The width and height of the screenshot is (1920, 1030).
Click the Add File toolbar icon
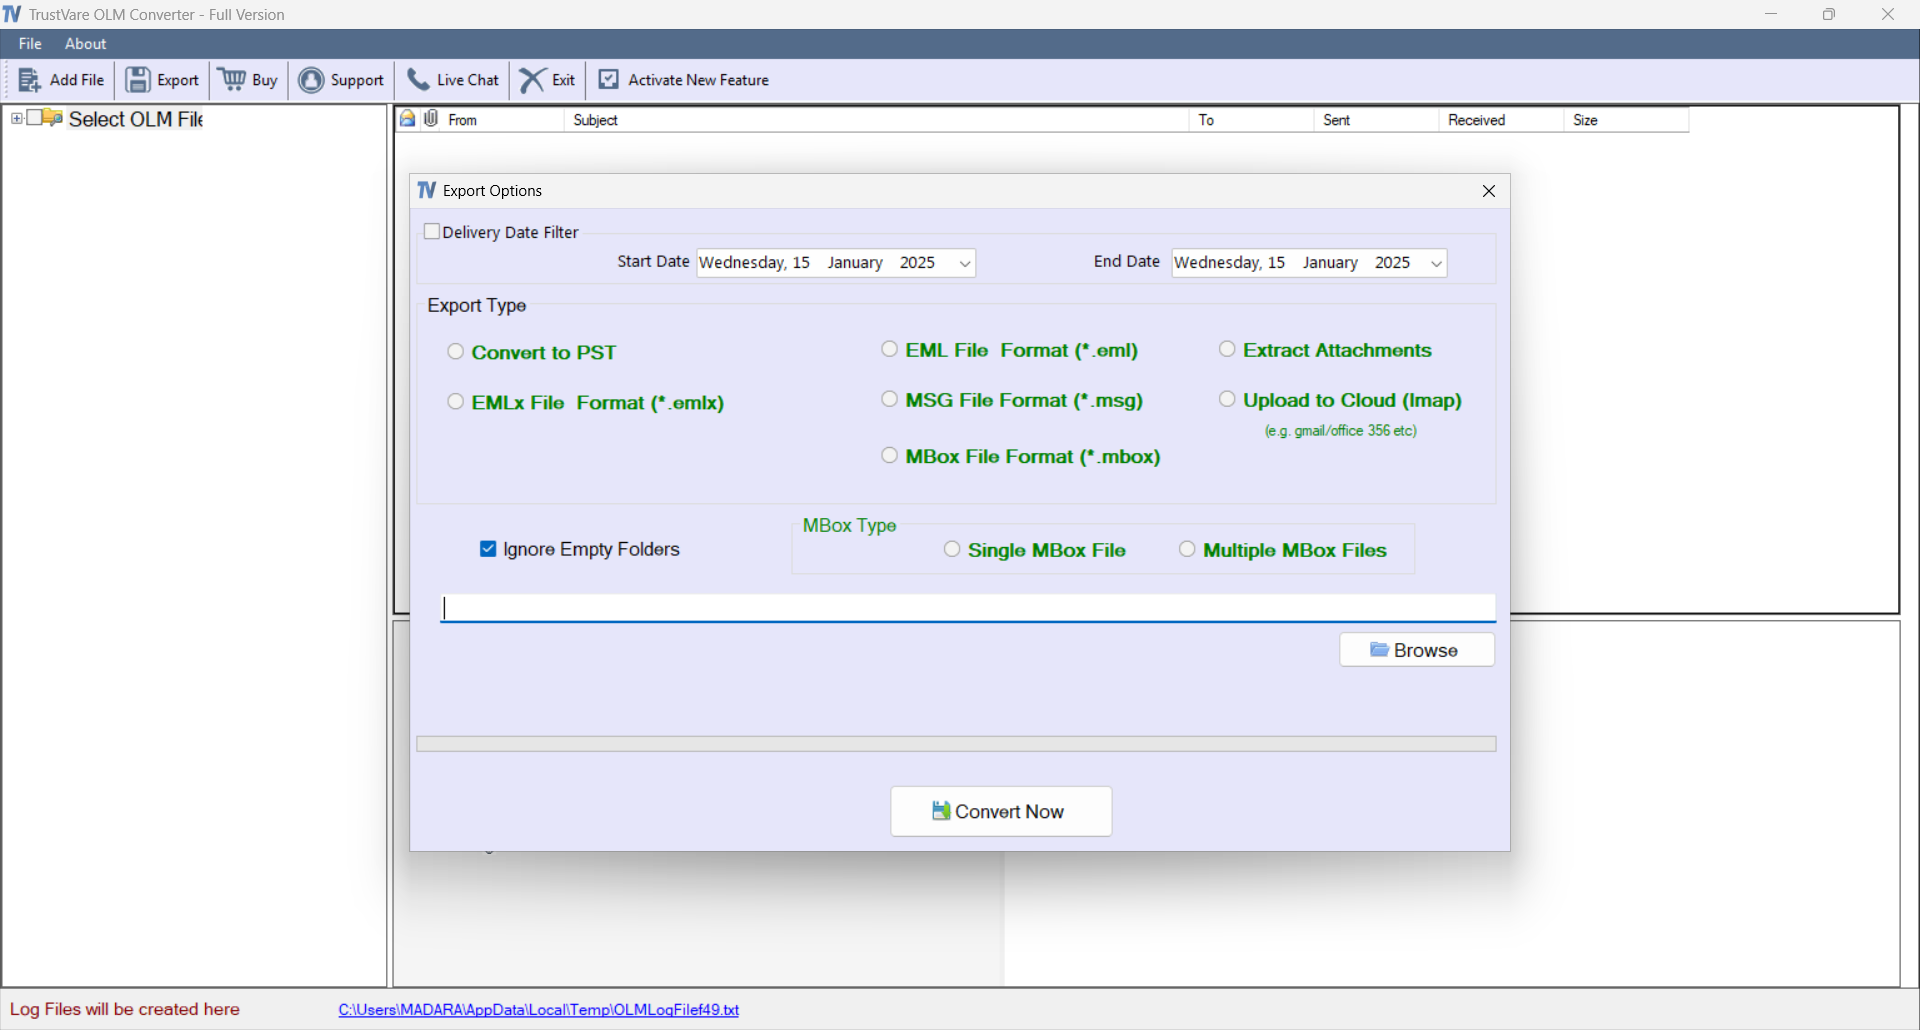29,80
